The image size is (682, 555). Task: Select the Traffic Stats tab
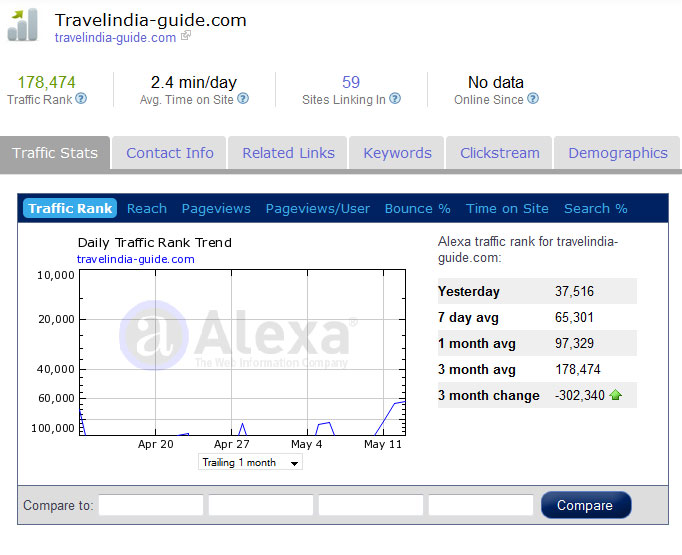point(55,153)
